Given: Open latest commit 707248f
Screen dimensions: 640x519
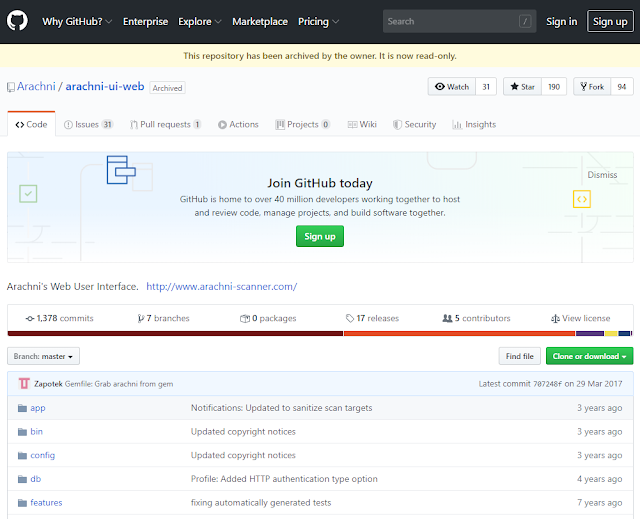Looking at the screenshot, I should (x=547, y=384).
